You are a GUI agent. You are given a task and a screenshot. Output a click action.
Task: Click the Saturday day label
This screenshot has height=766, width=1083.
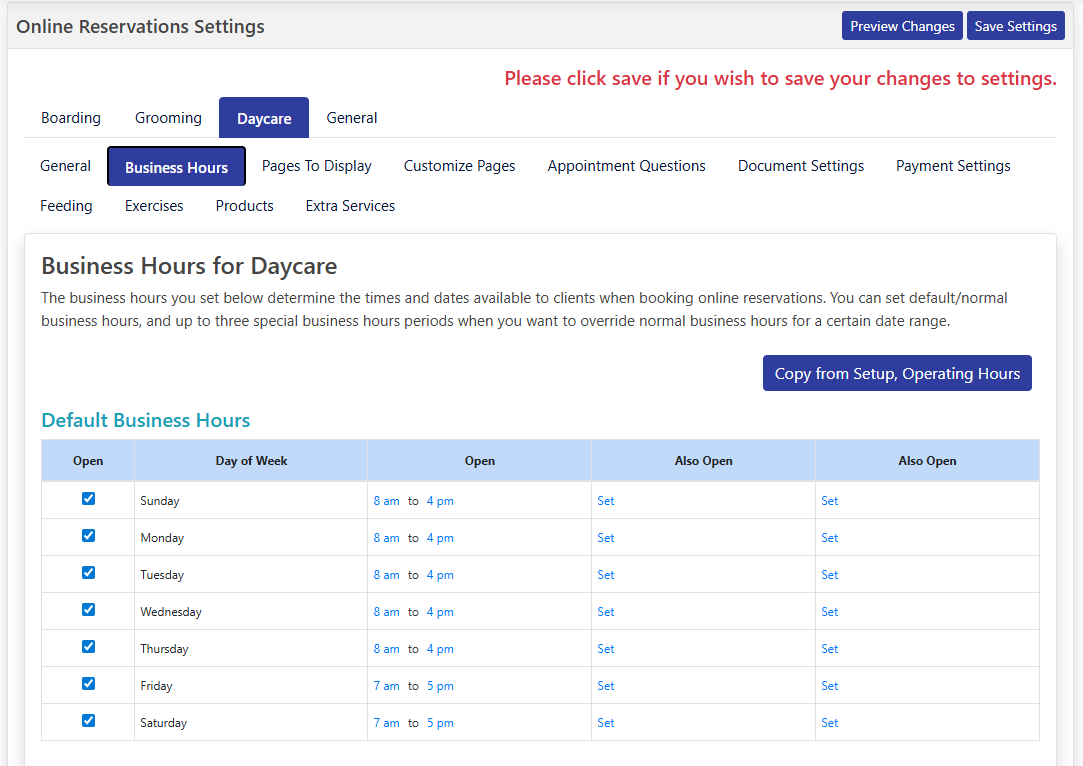tap(164, 723)
